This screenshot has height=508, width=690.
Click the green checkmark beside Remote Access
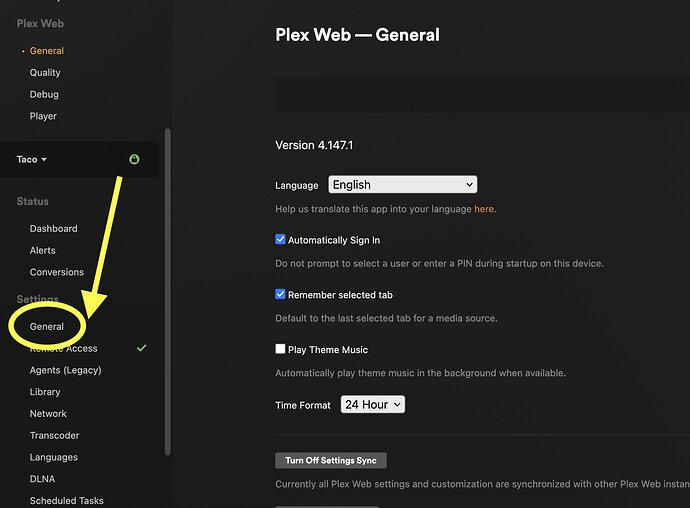click(142, 348)
